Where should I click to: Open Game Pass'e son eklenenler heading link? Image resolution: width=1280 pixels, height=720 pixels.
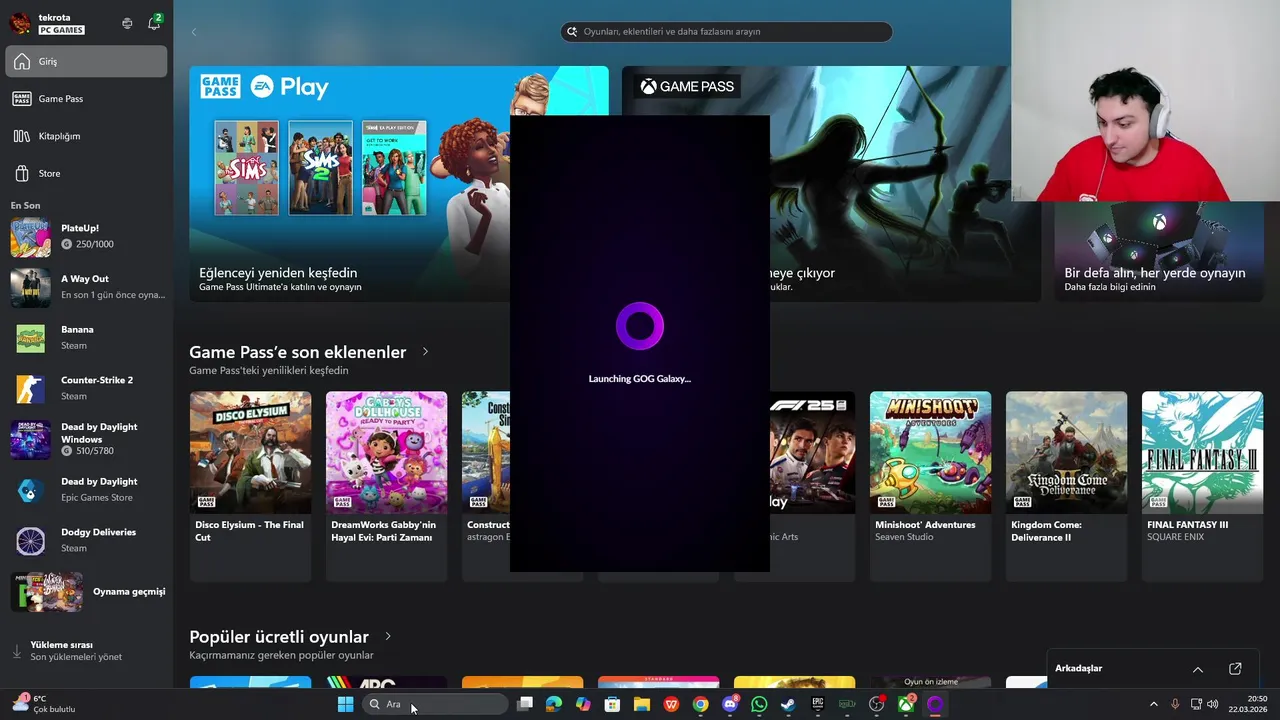point(298,352)
